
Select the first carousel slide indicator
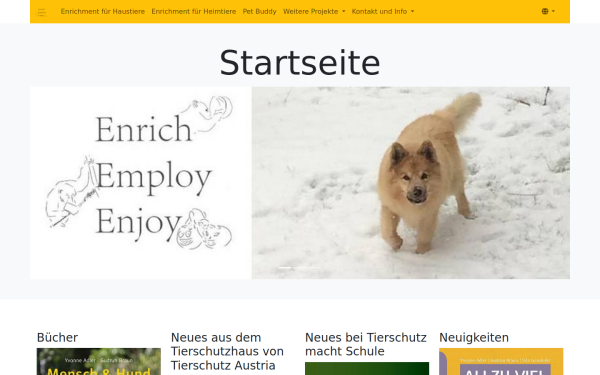click(x=285, y=267)
